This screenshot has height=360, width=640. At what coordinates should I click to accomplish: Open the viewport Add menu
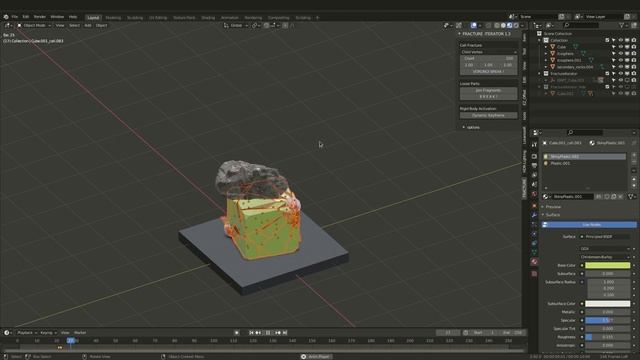click(88, 25)
